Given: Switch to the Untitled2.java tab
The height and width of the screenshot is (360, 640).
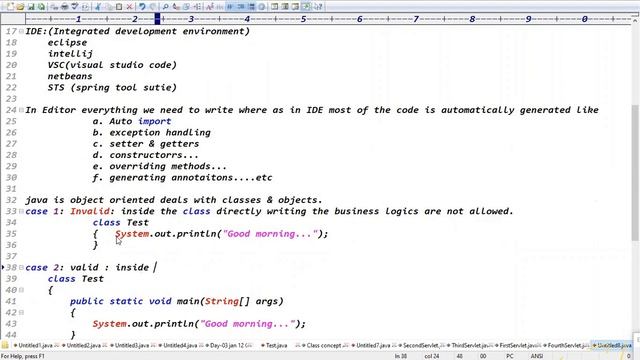Looking at the screenshot, I should click(x=84, y=345).
